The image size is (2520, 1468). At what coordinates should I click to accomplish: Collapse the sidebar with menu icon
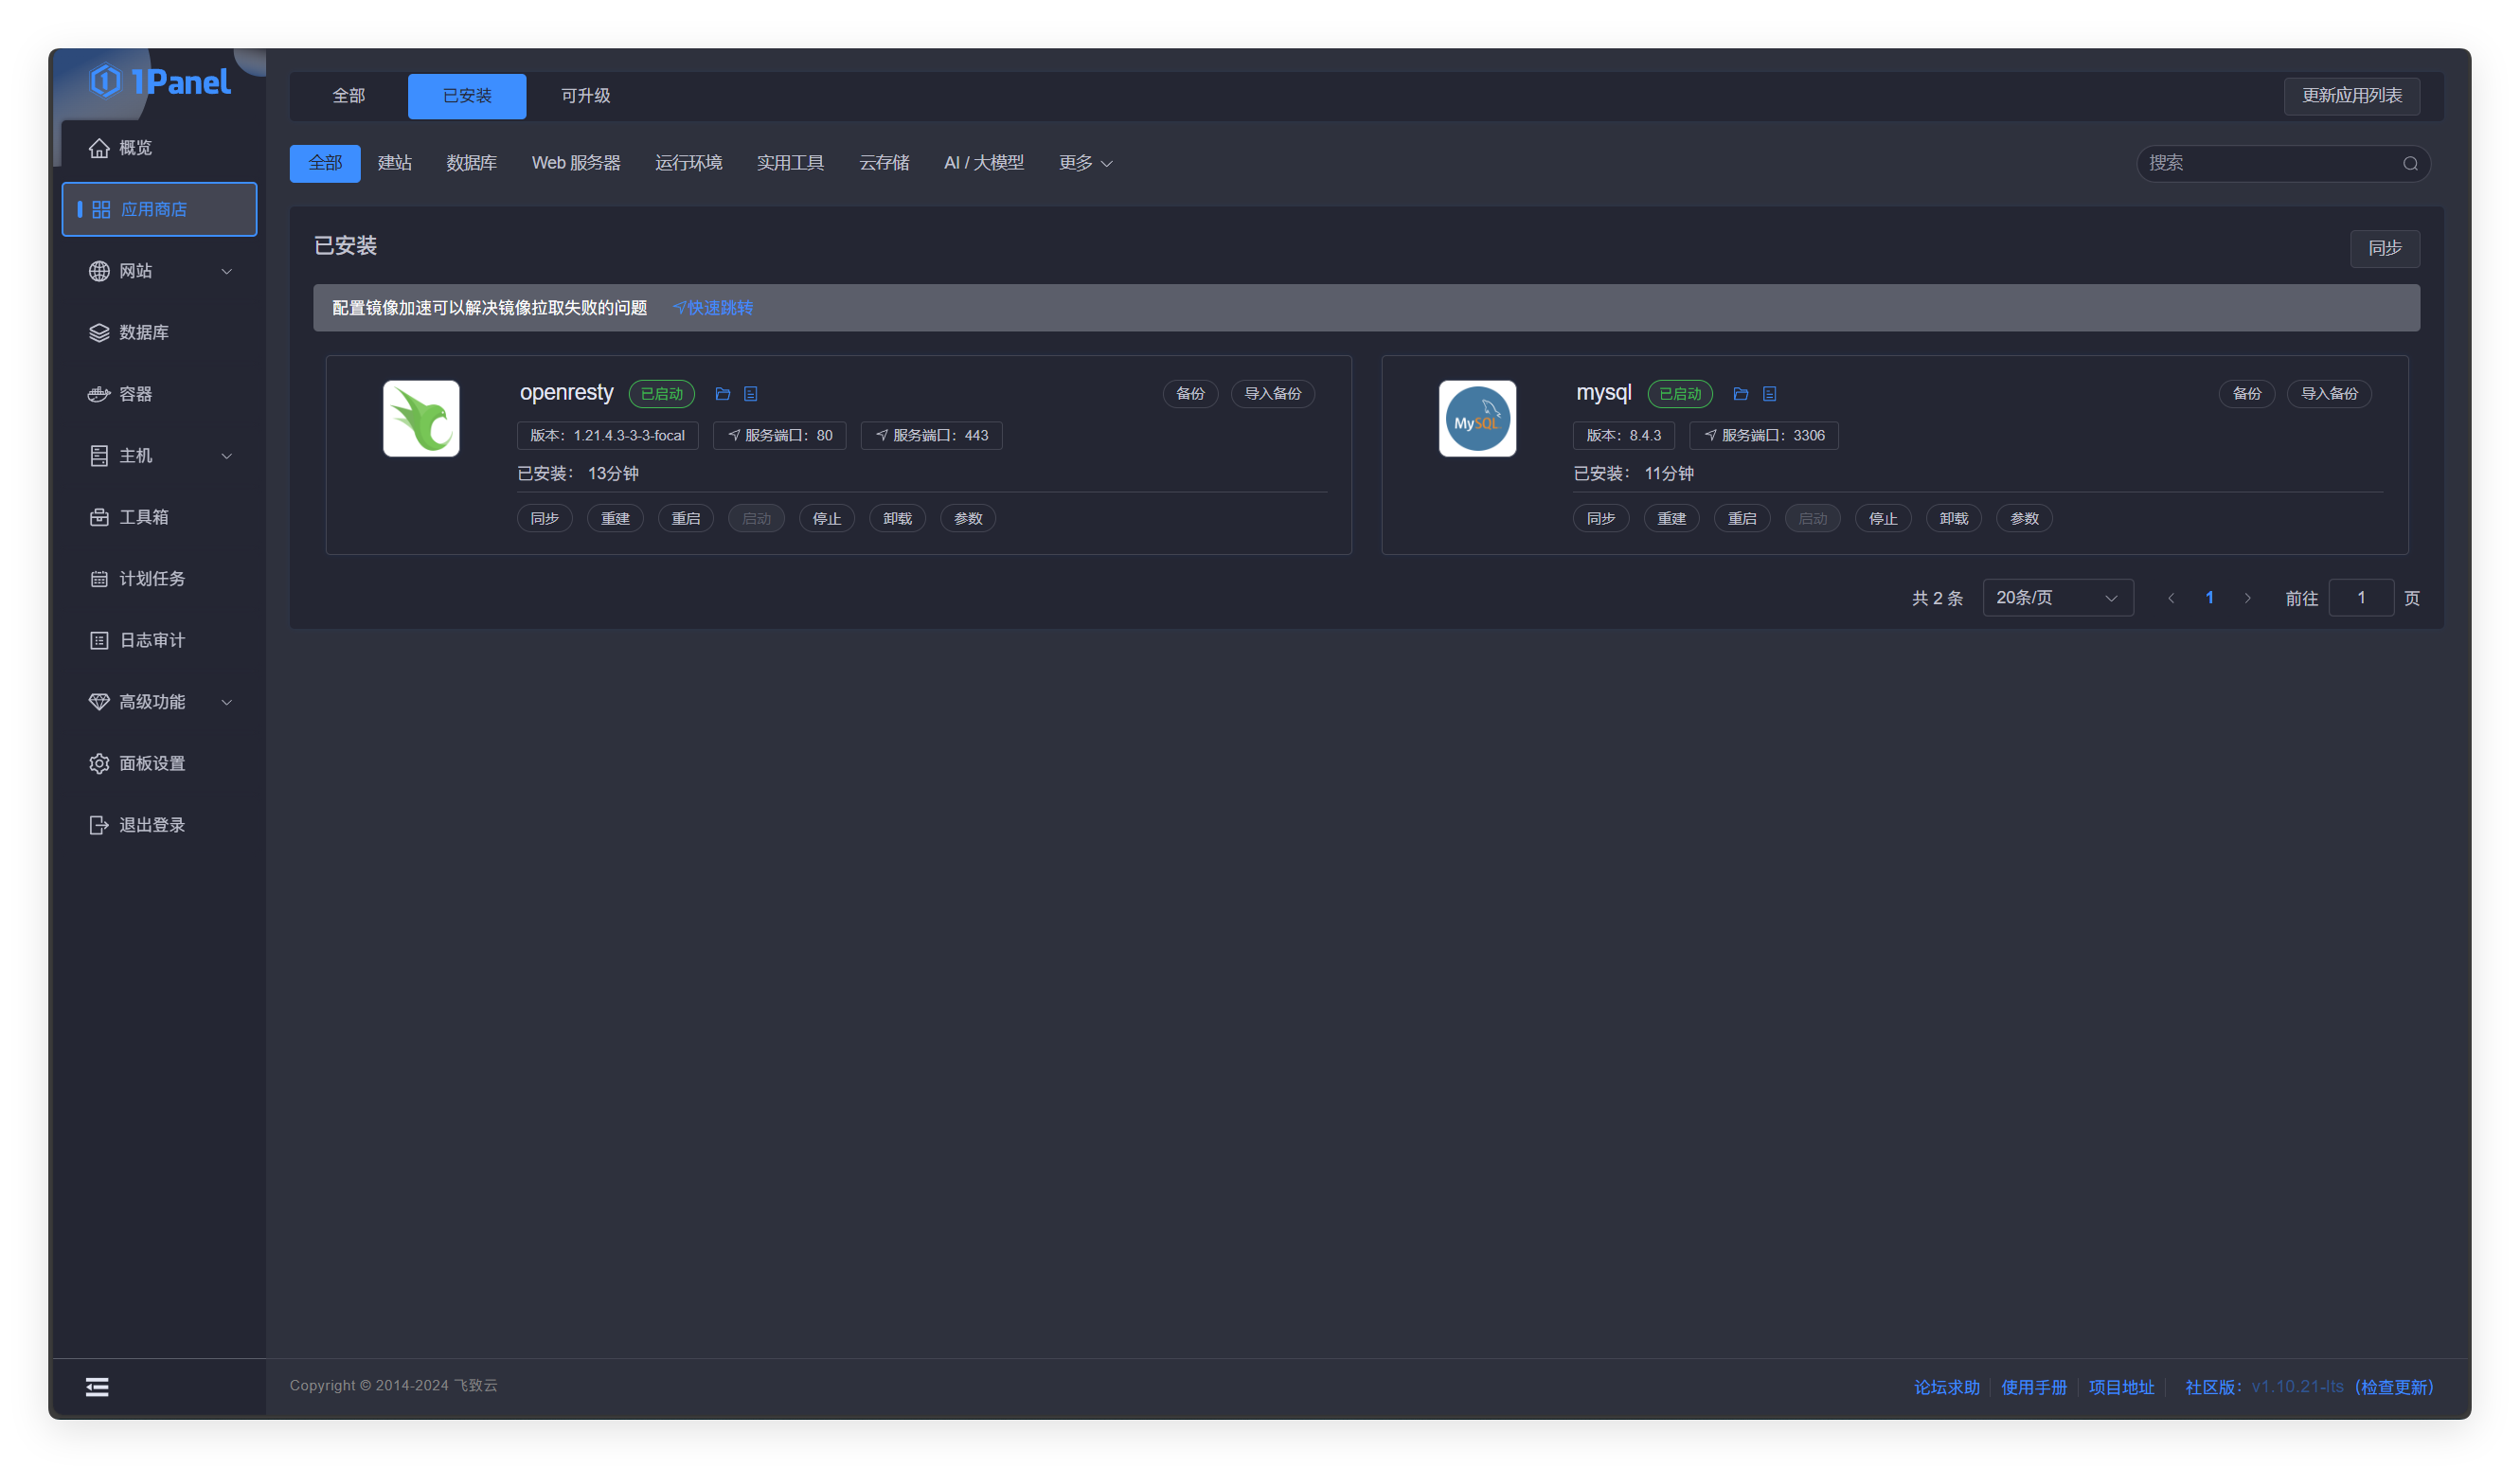pyautogui.click(x=97, y=1387)
